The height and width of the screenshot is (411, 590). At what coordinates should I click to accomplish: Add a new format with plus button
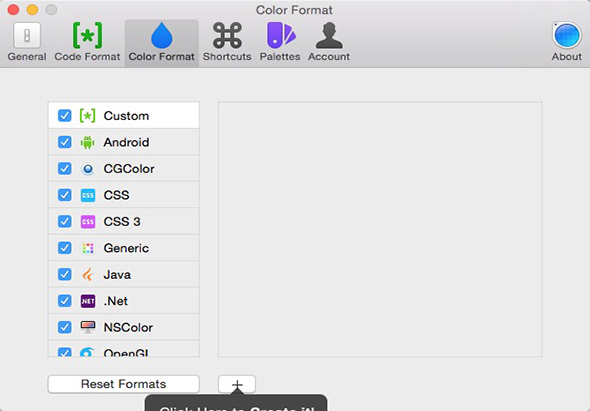237,384
